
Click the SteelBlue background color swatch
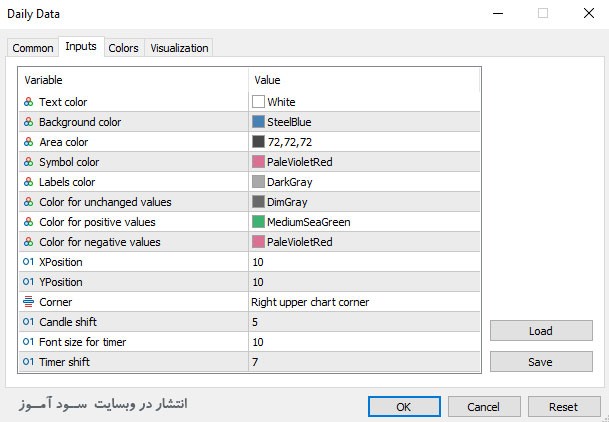coord(259,122)
